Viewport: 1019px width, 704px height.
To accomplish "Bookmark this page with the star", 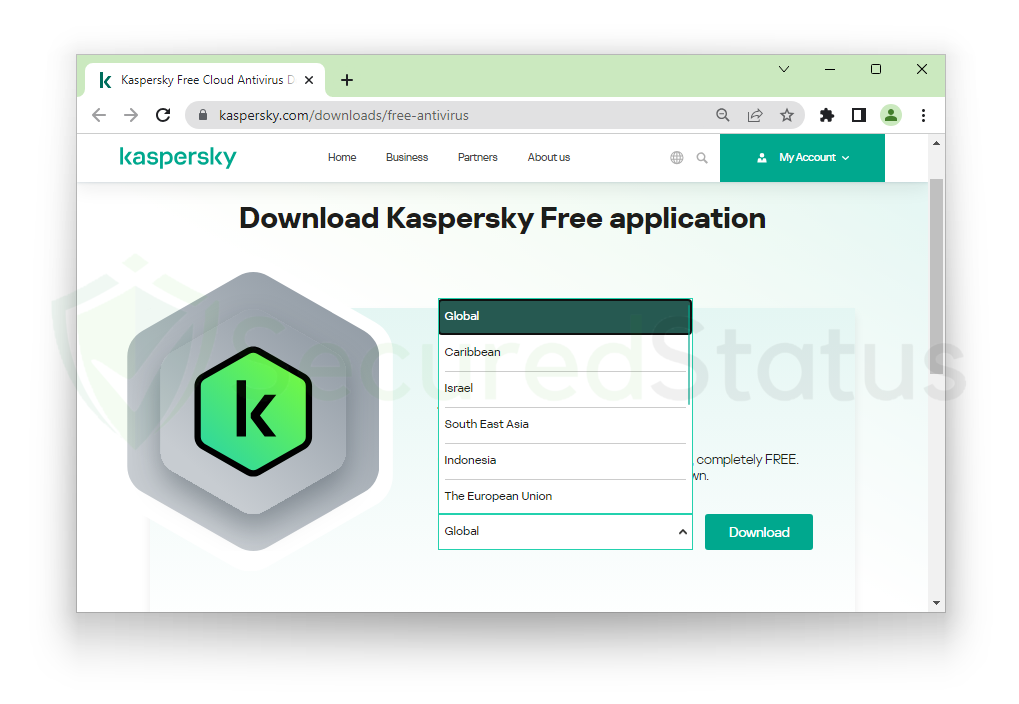I will click(x=787, y=115).
